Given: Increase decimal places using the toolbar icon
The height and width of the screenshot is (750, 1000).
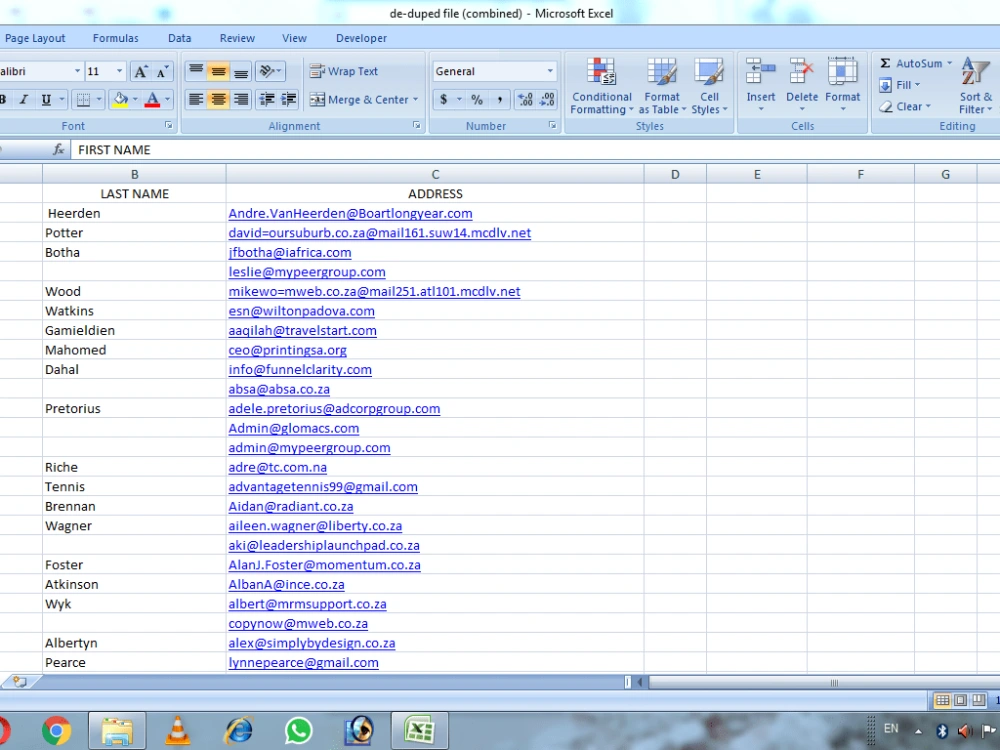Looking at the screenshot, I should (524, 99).
